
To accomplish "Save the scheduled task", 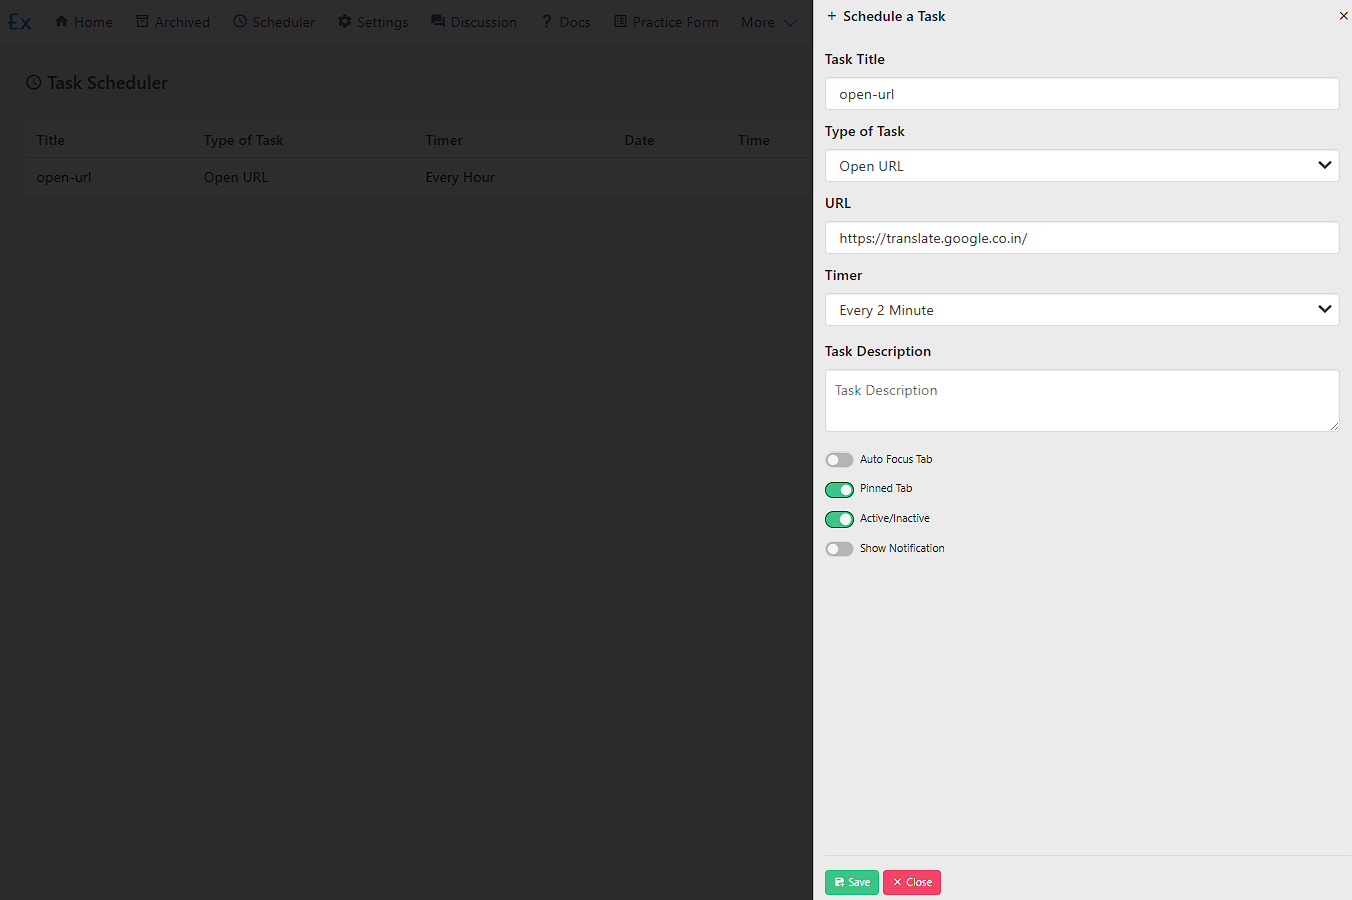I will point(851,882).
